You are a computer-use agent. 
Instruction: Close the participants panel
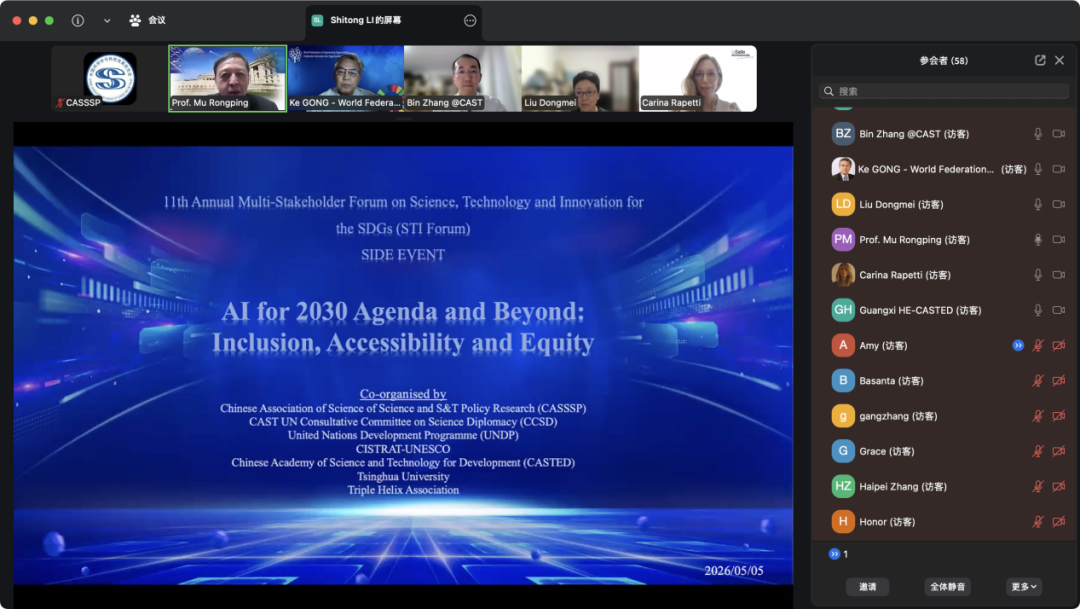1059,61
